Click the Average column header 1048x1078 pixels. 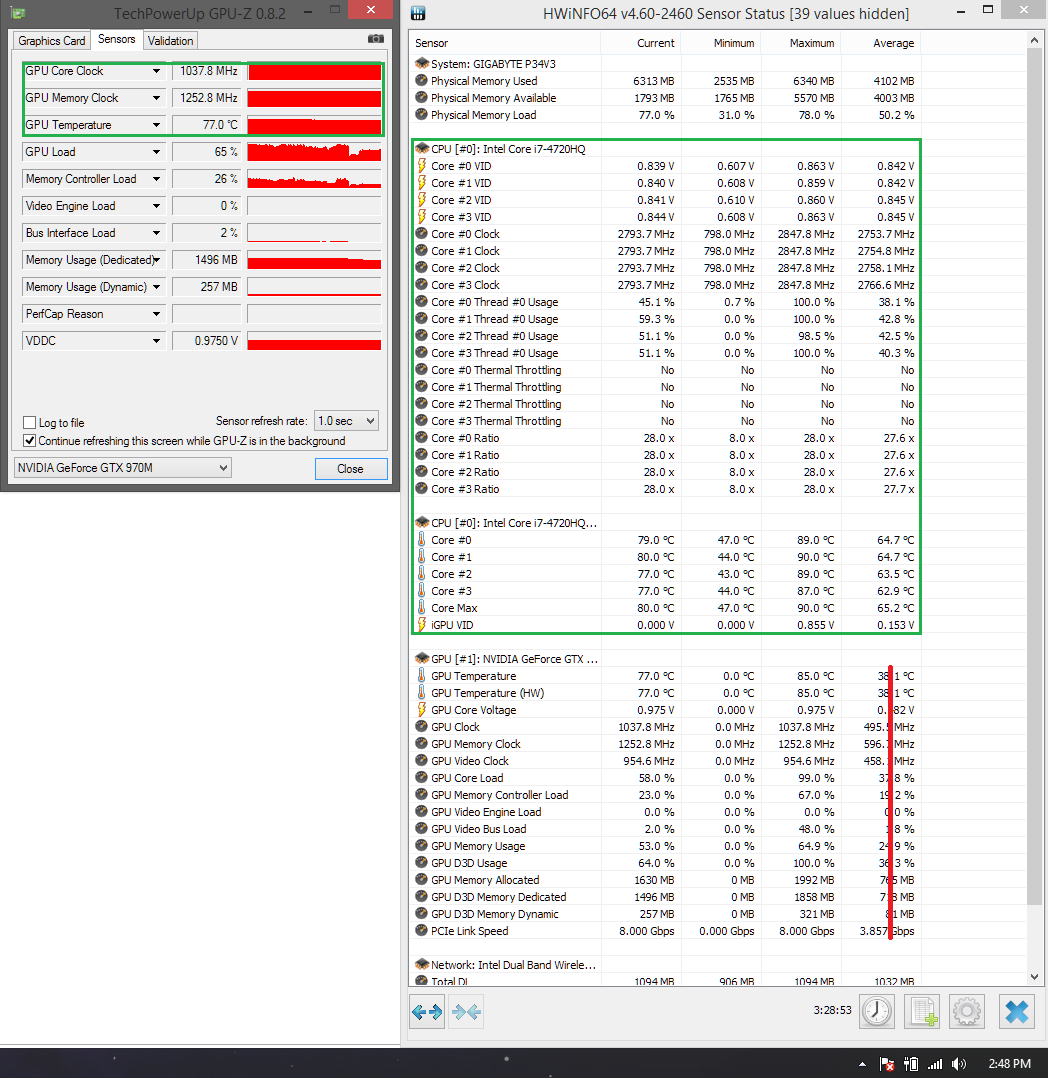881,43
